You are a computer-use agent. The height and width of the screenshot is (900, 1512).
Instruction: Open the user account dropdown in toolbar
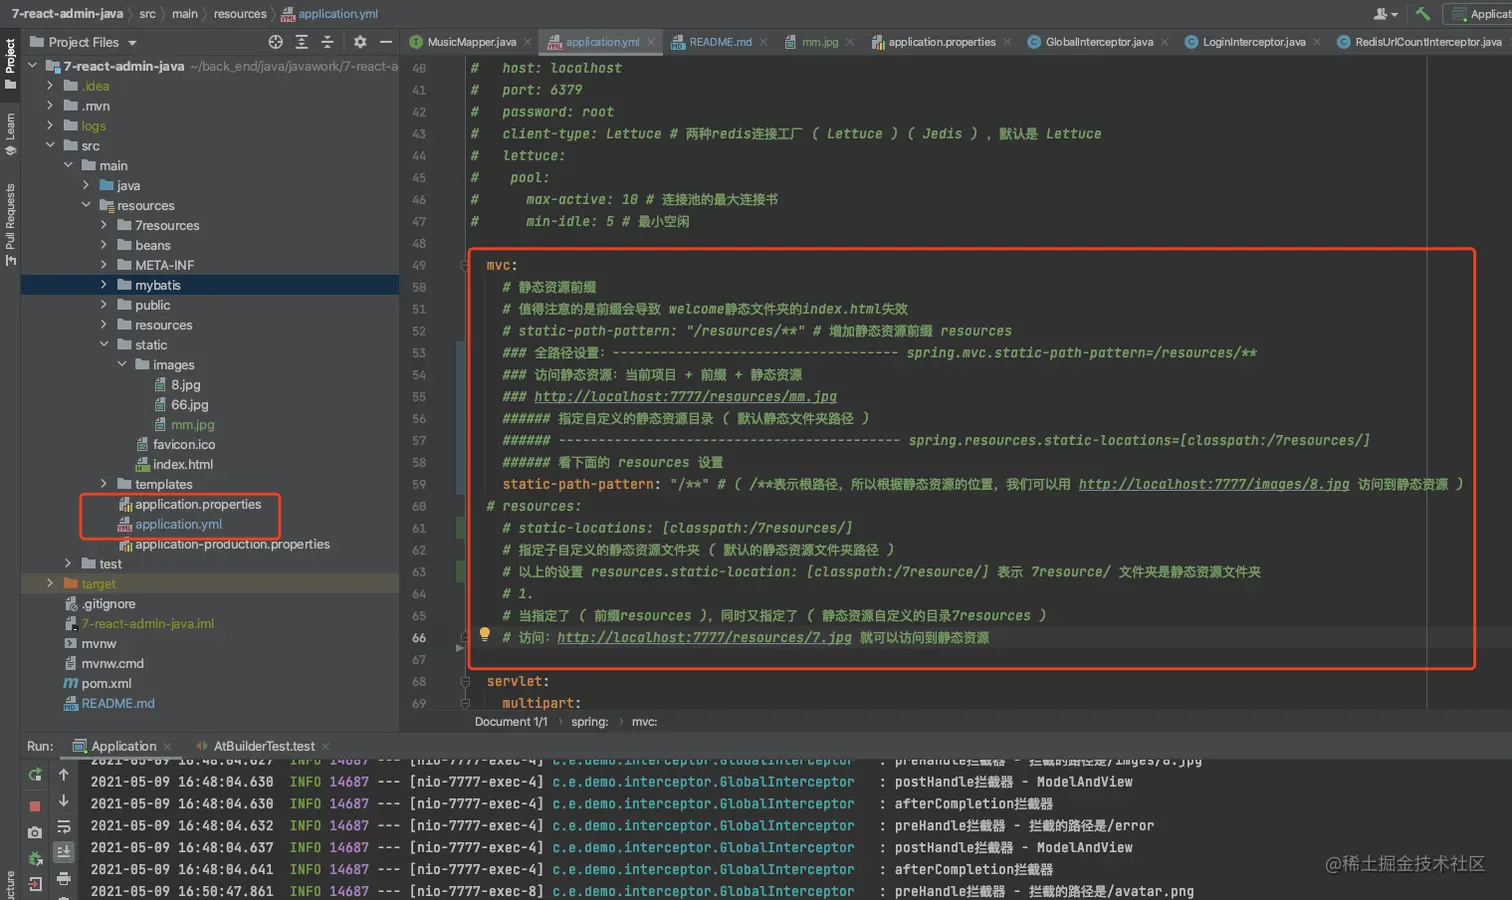pyautogui.click(x=1386, y=14)
